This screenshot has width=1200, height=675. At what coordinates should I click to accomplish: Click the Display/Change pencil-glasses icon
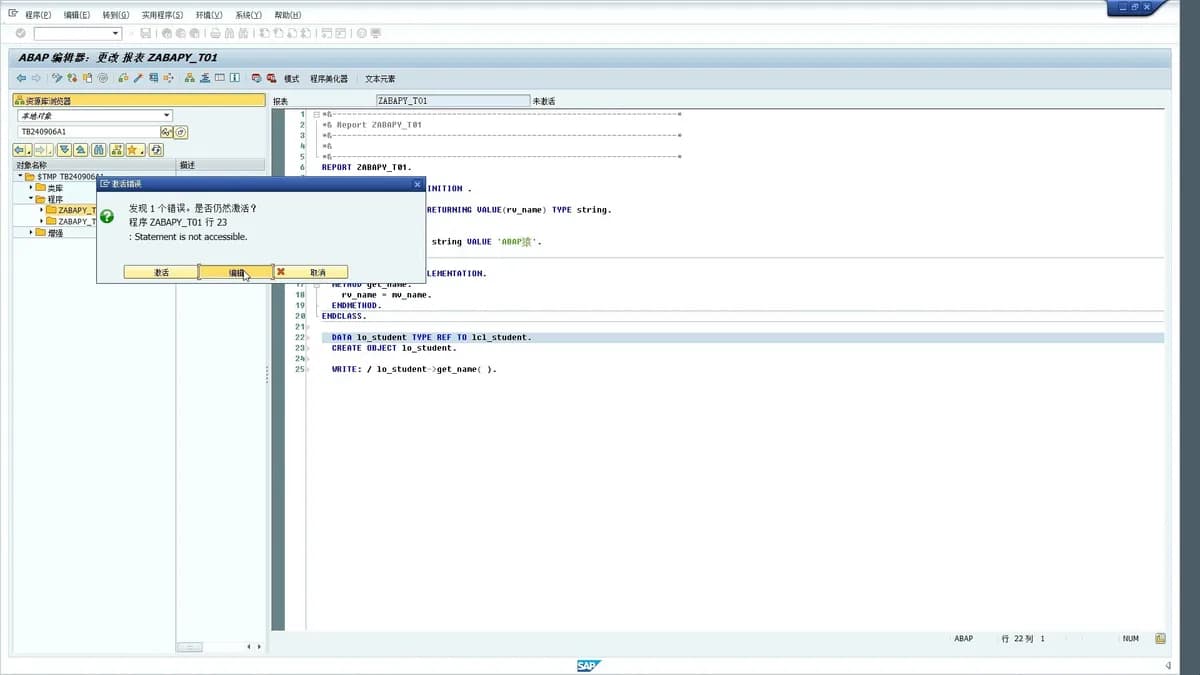57,78
